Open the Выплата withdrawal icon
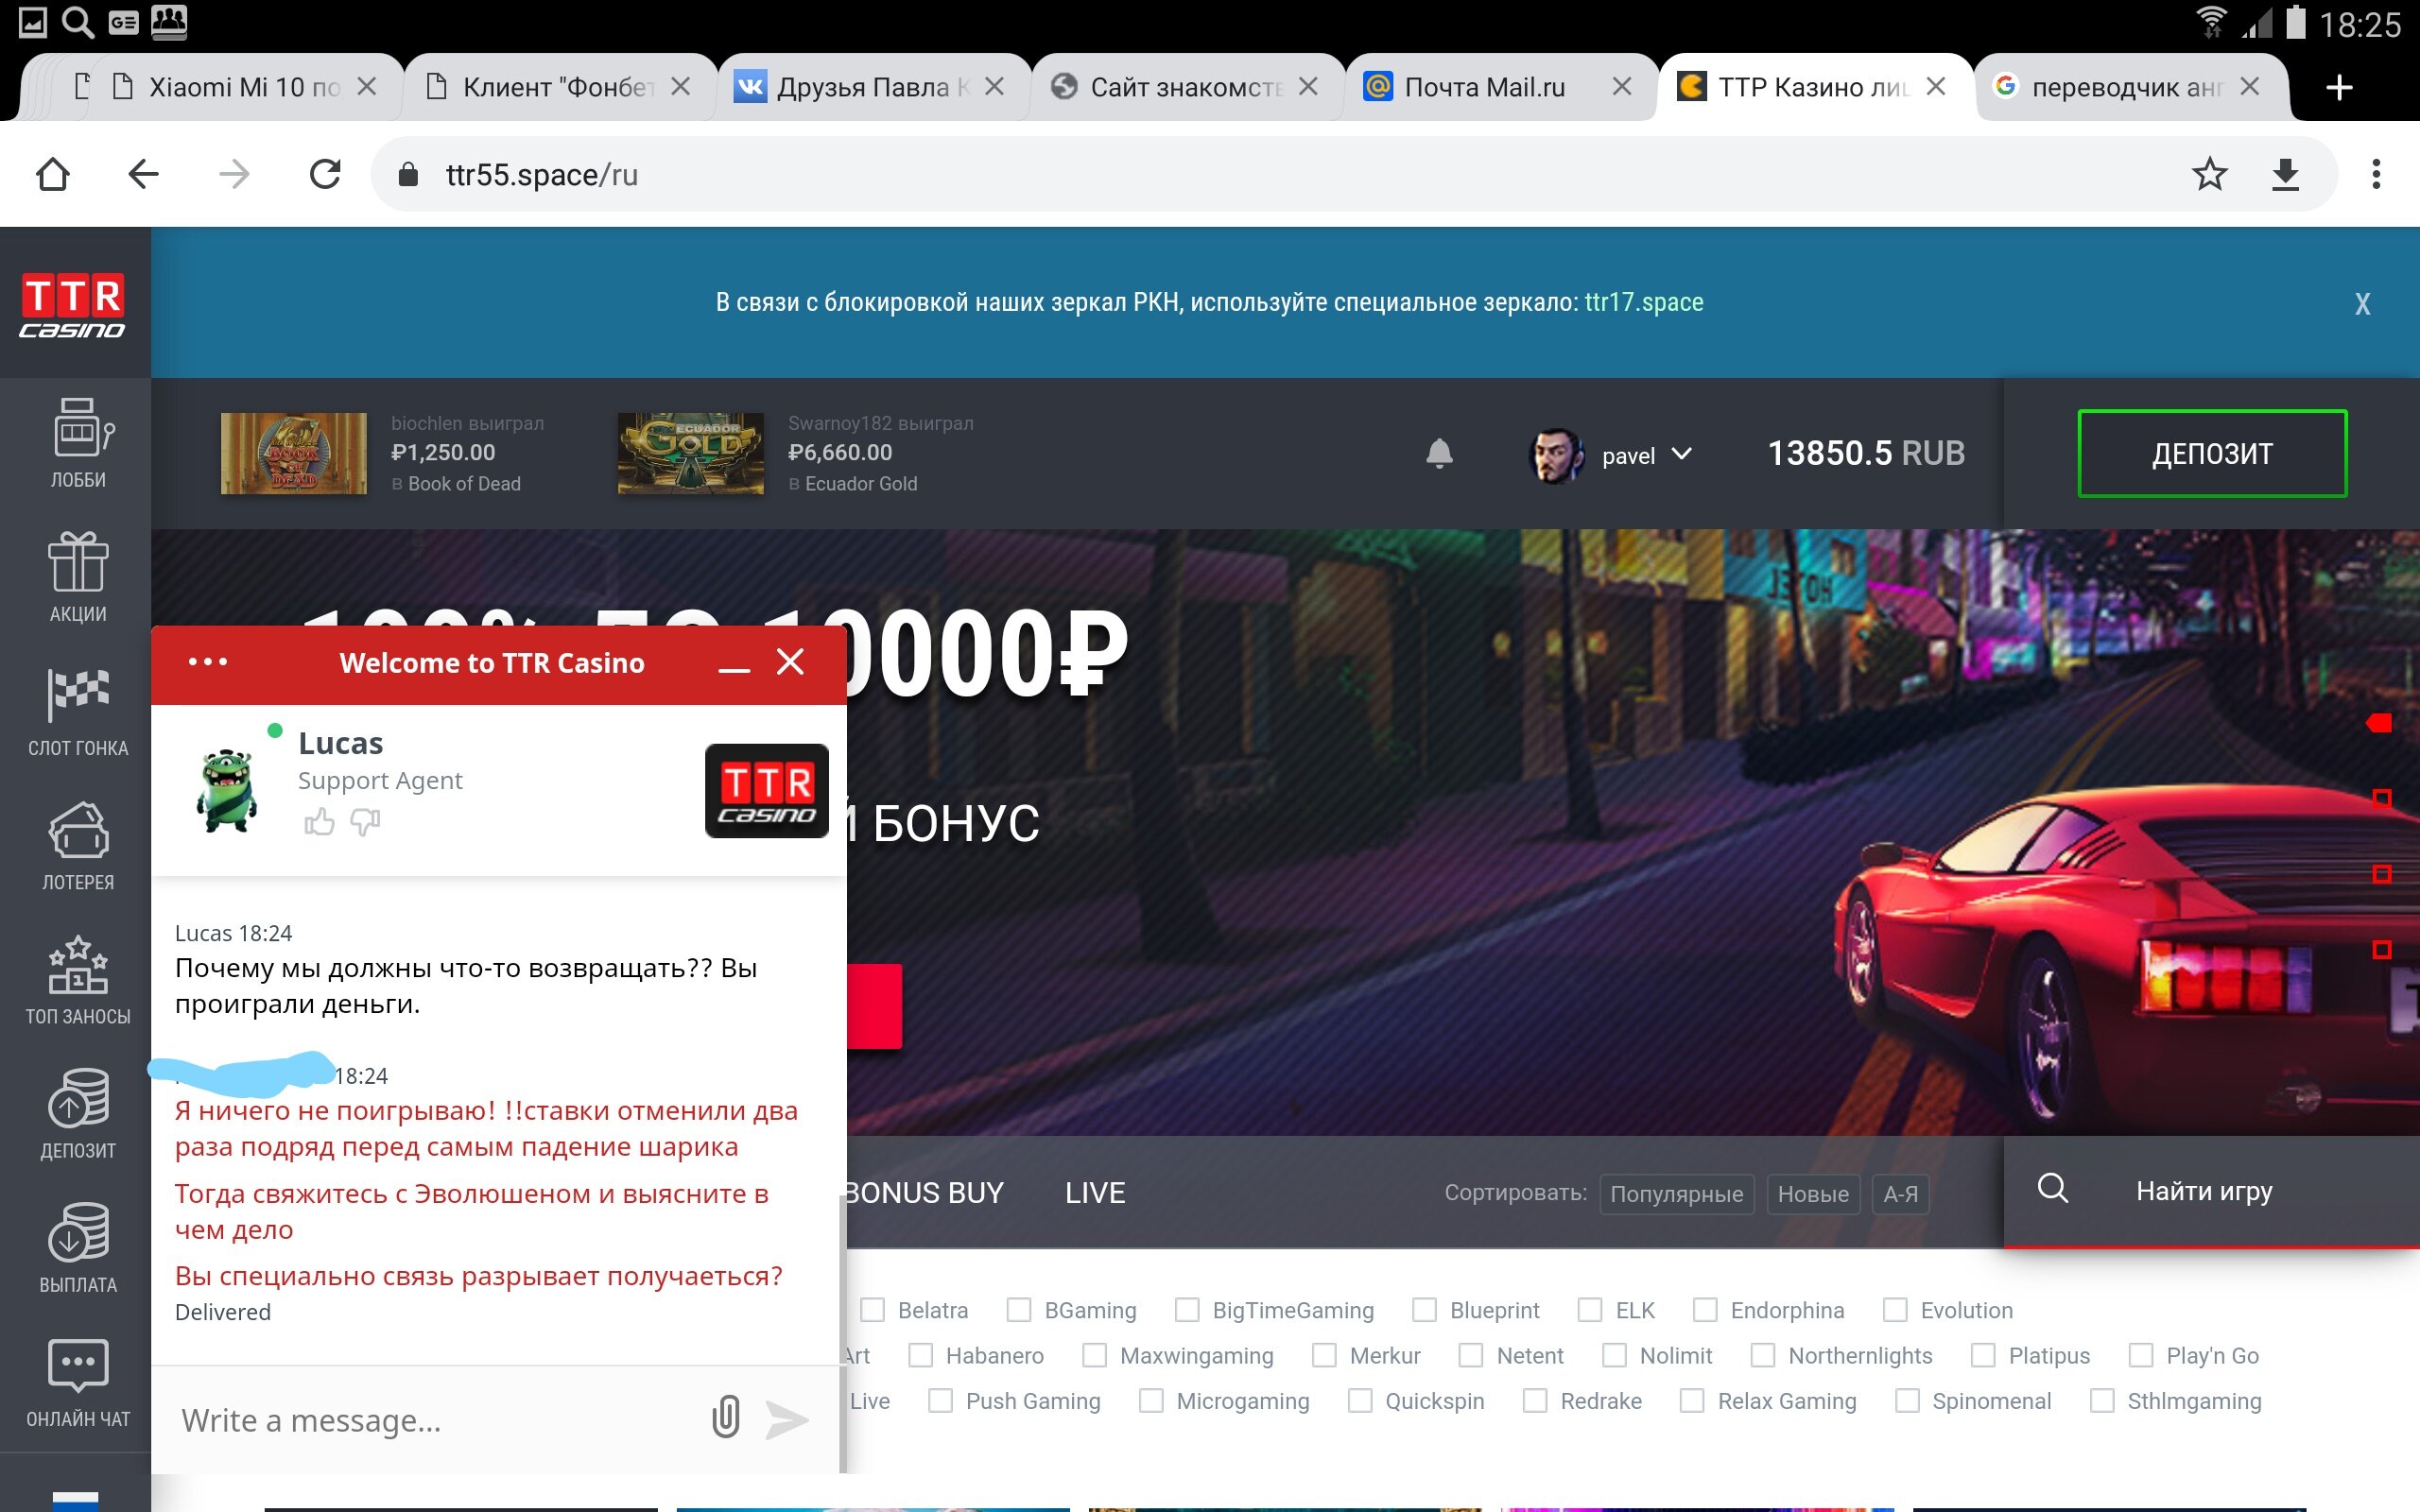Image resolution: width=2420 pixels, height=1512 pixels. pyautogui.click(x=78, y=1232)
